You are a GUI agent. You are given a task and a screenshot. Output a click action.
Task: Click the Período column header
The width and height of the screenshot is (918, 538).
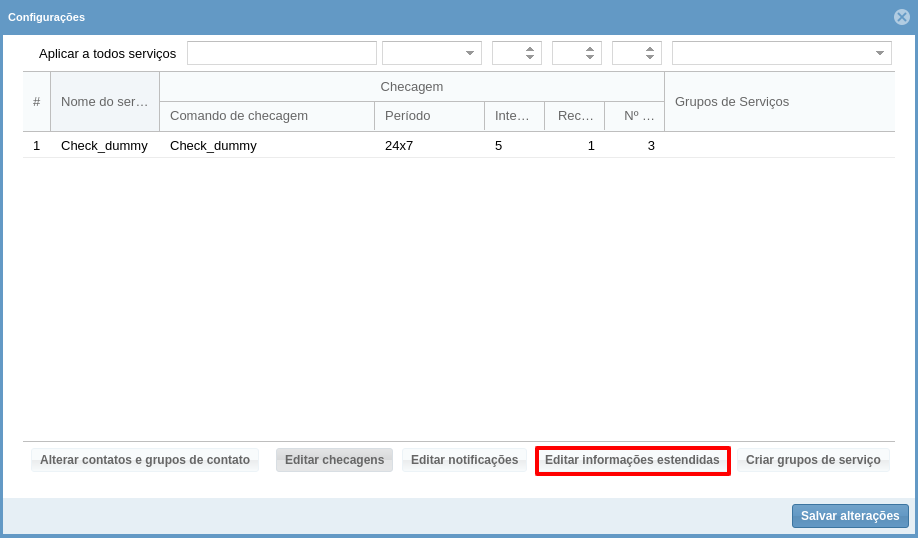pos(429,116)
